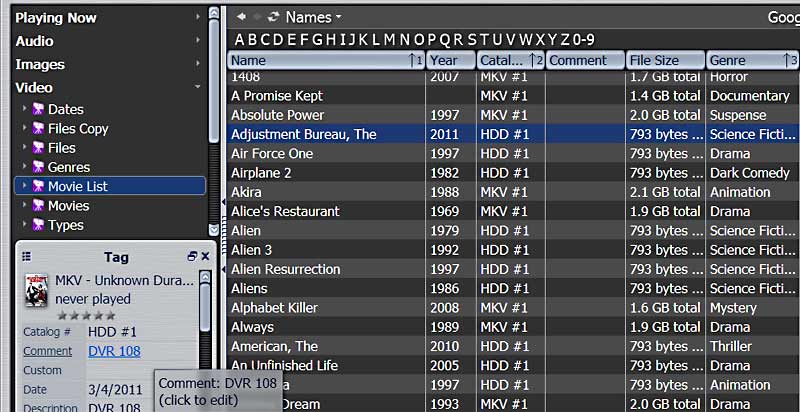The image size is (800, 412).
Task: Expand the Movies tree node arrow
Action: point(25,206)
